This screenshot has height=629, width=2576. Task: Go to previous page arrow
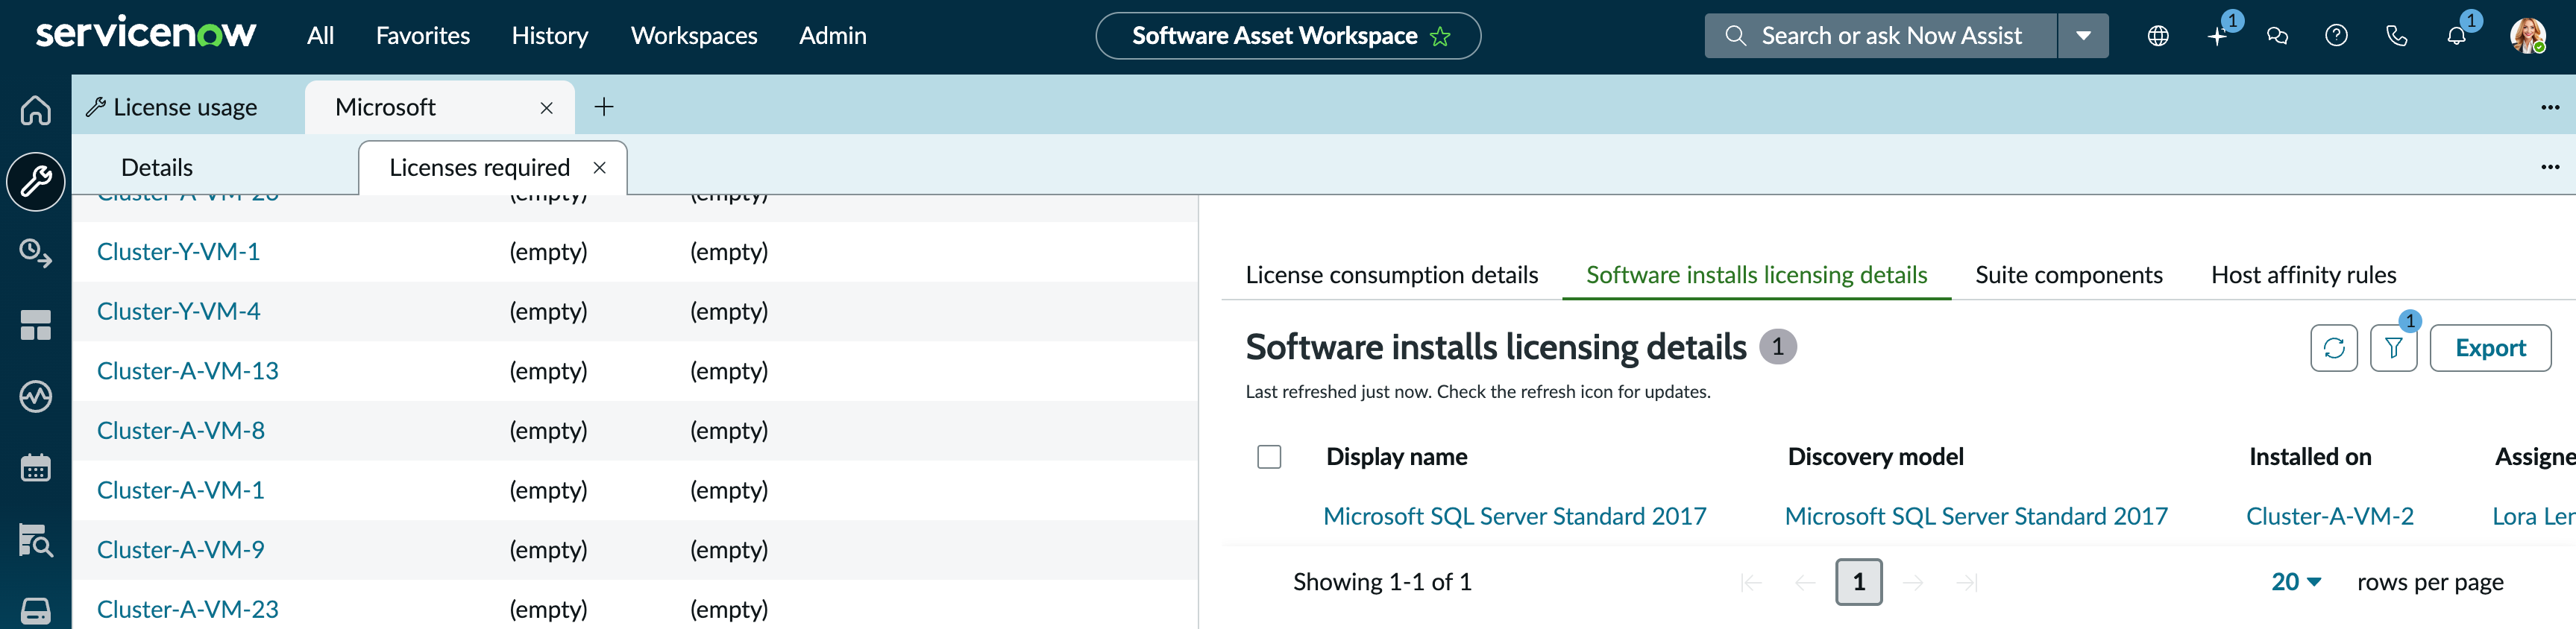click(x=1805, y=582)
